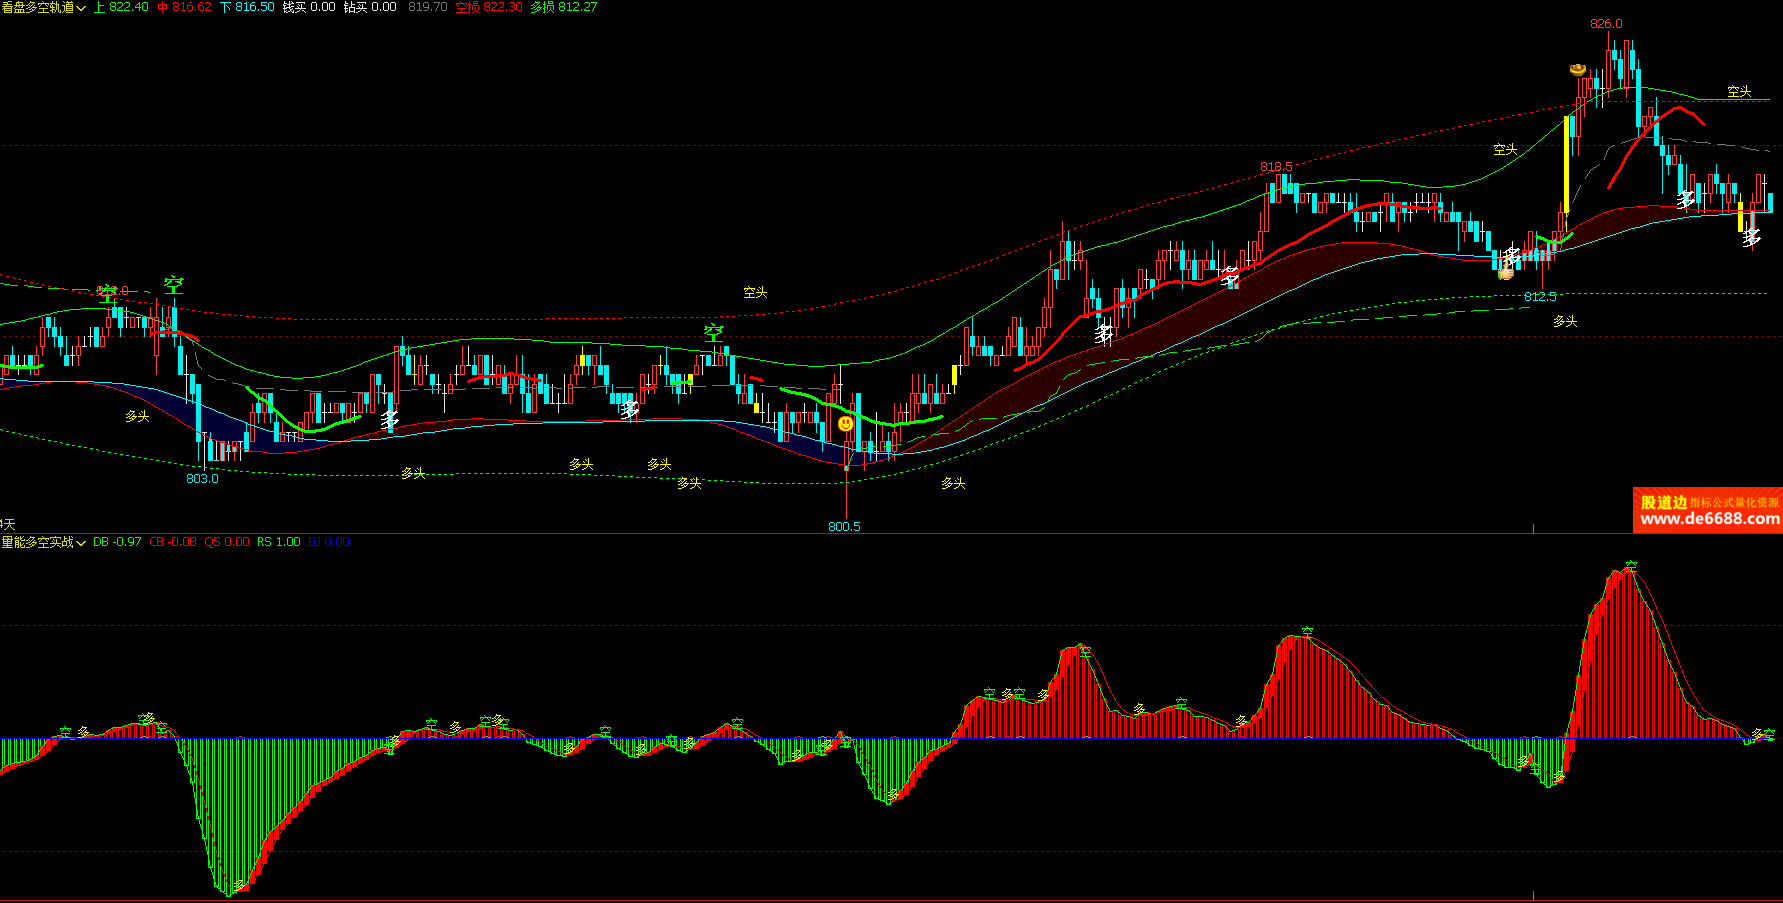Image resolution: width=1783 pixels, height=903 pixels.
Task: Select the 多损 812.27 value in header
Action: [x=563, y=7]
